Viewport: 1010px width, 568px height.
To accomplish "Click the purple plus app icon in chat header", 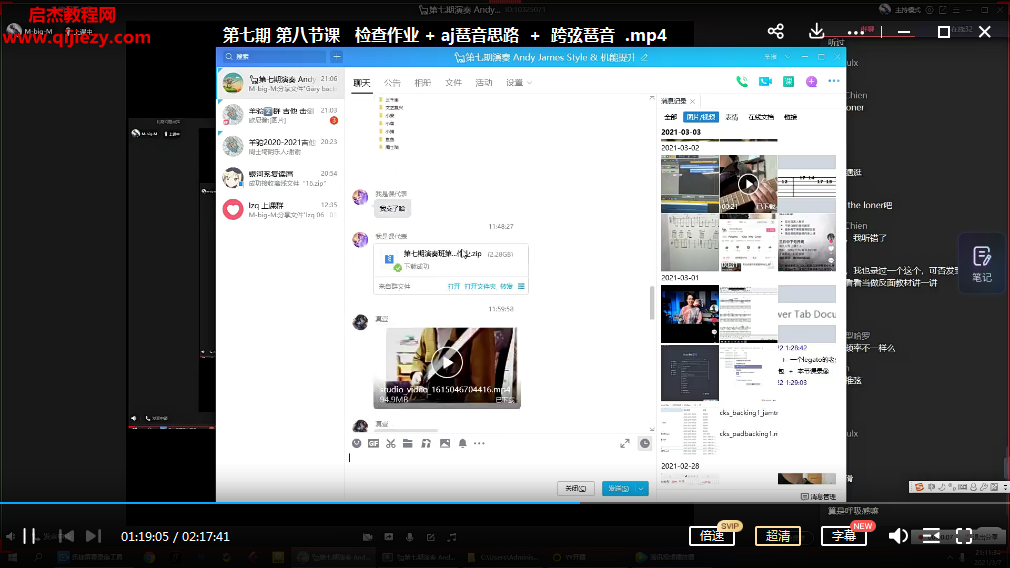I will pyautogui.click(x=812, y=81).
